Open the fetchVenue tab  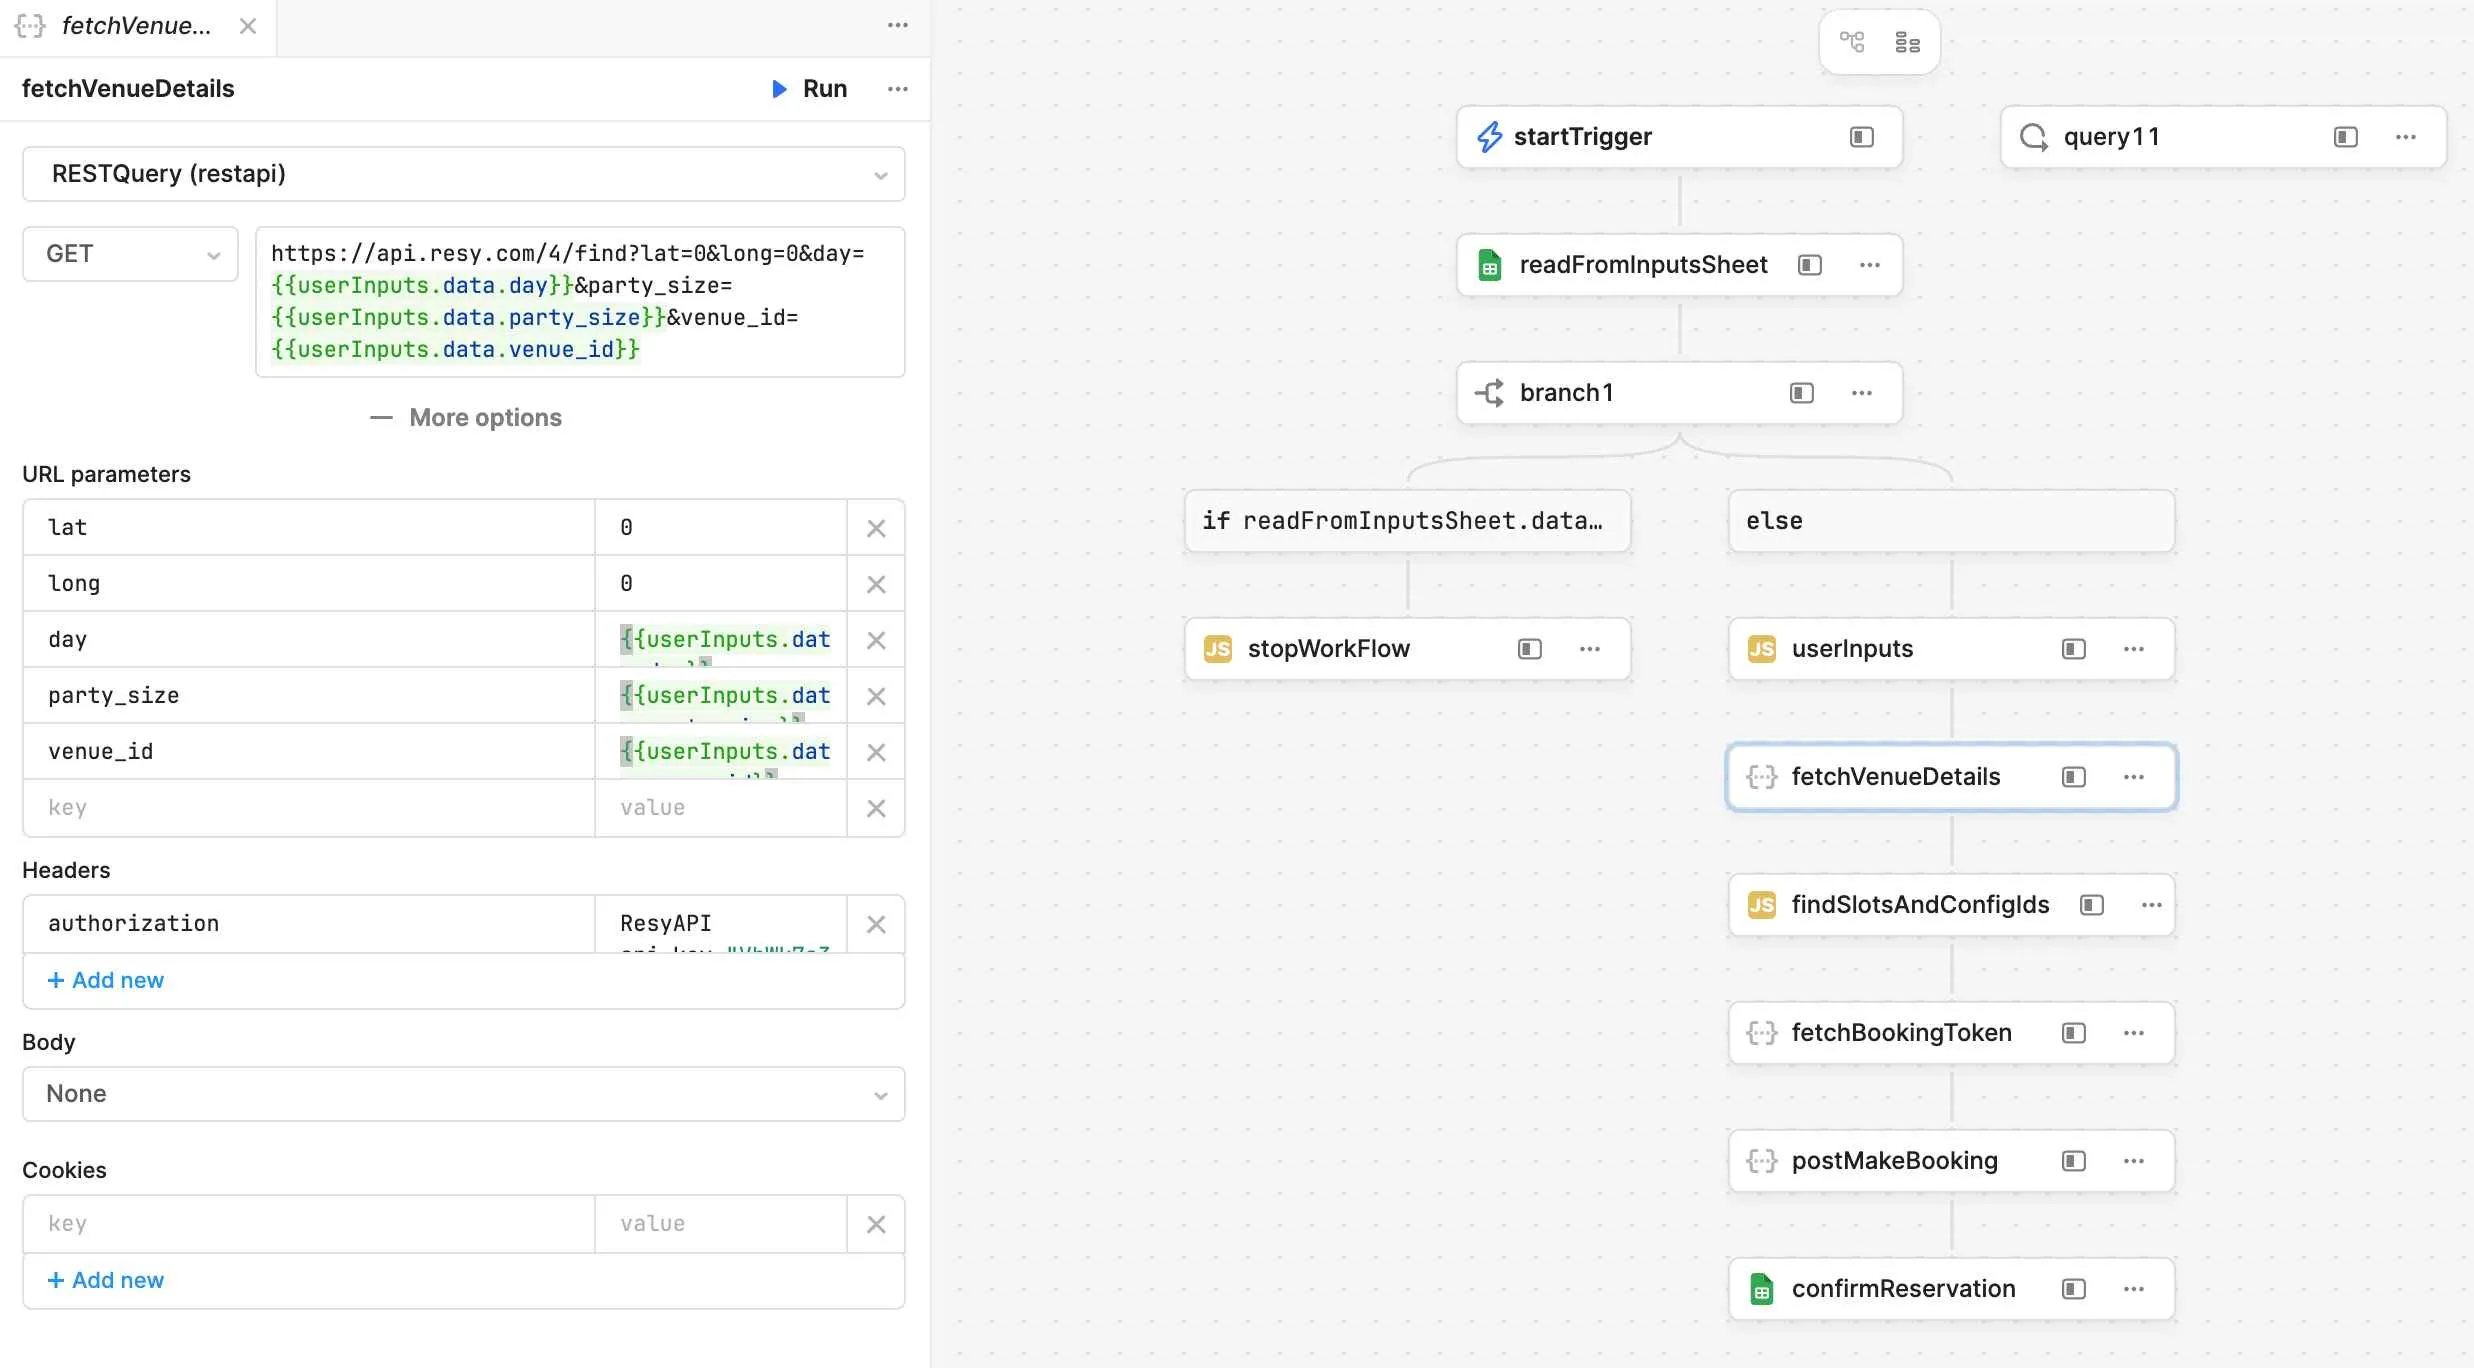[x=137, y=27]
